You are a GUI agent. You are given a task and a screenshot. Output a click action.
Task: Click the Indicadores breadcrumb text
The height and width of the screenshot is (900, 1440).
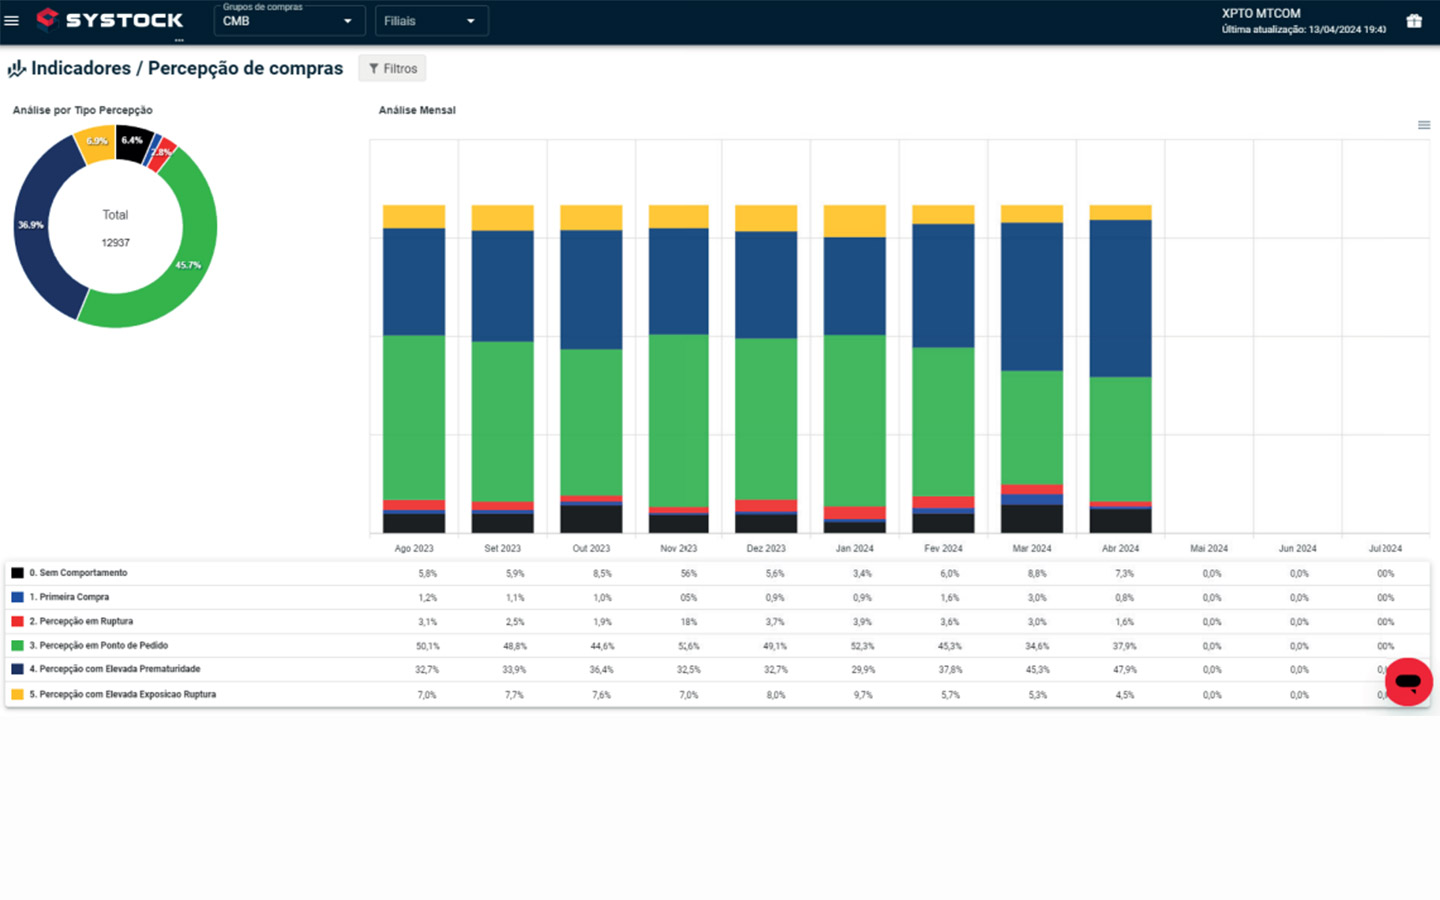(81, 69)
